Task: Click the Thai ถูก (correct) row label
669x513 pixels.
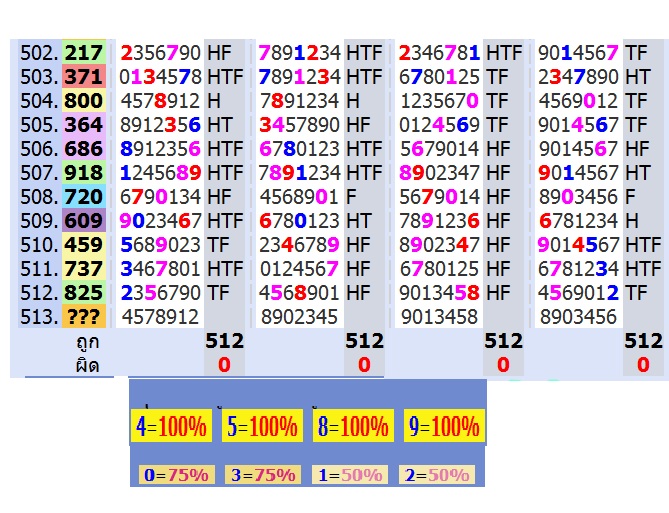Action: point(87,342)
